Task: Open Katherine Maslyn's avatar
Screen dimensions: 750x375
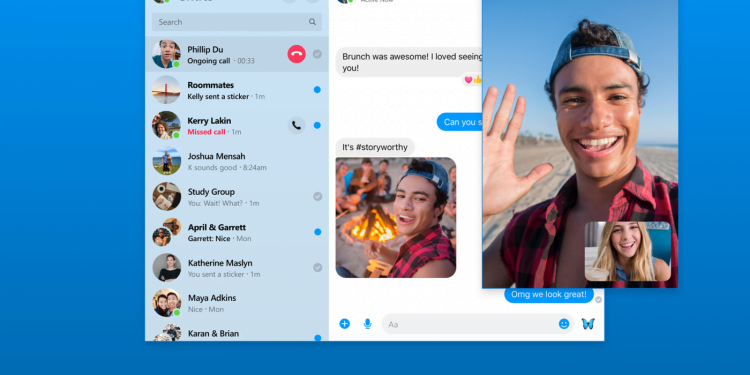Action: tap(166, 267)
